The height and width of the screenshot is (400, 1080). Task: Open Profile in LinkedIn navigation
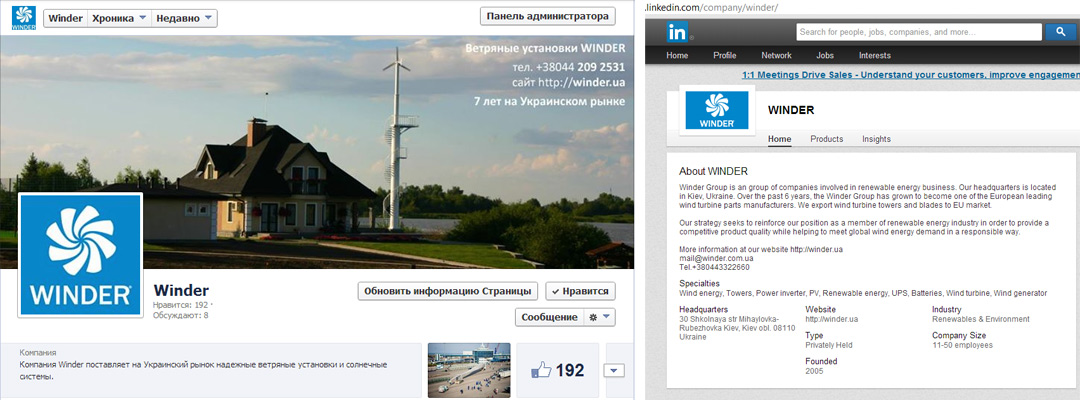(725, 56)
